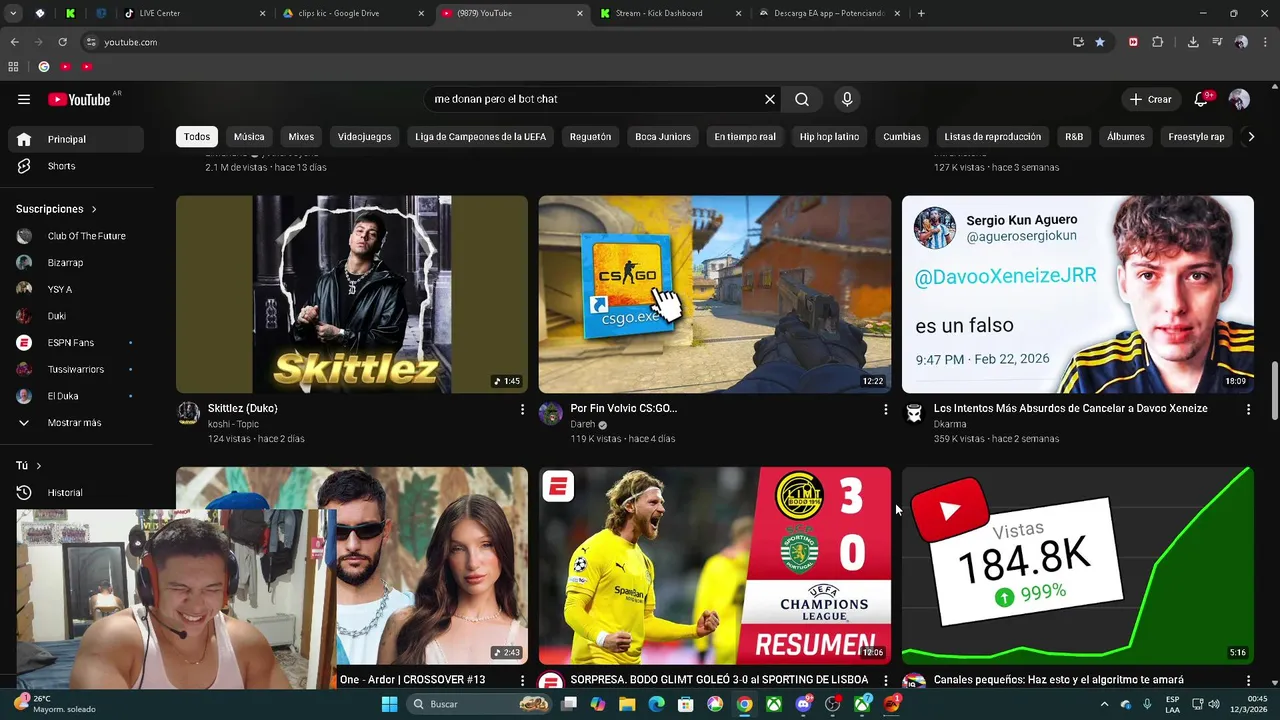Screen dimensions: 1280x720
Task: Switch to Stream - Kick Dashboard tab
Action: coord(670,13)
